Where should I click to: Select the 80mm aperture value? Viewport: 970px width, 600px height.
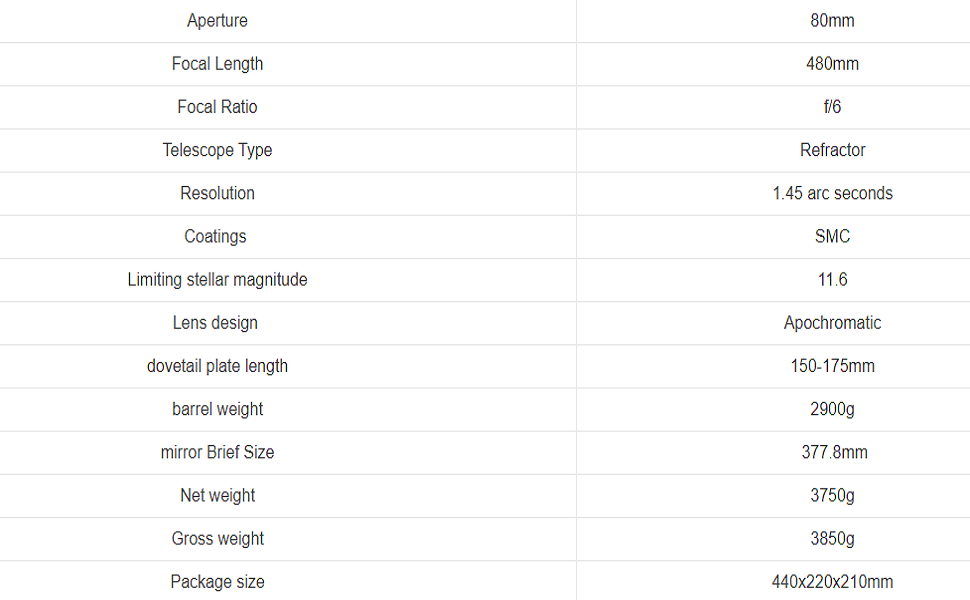(x=832, y=21)
